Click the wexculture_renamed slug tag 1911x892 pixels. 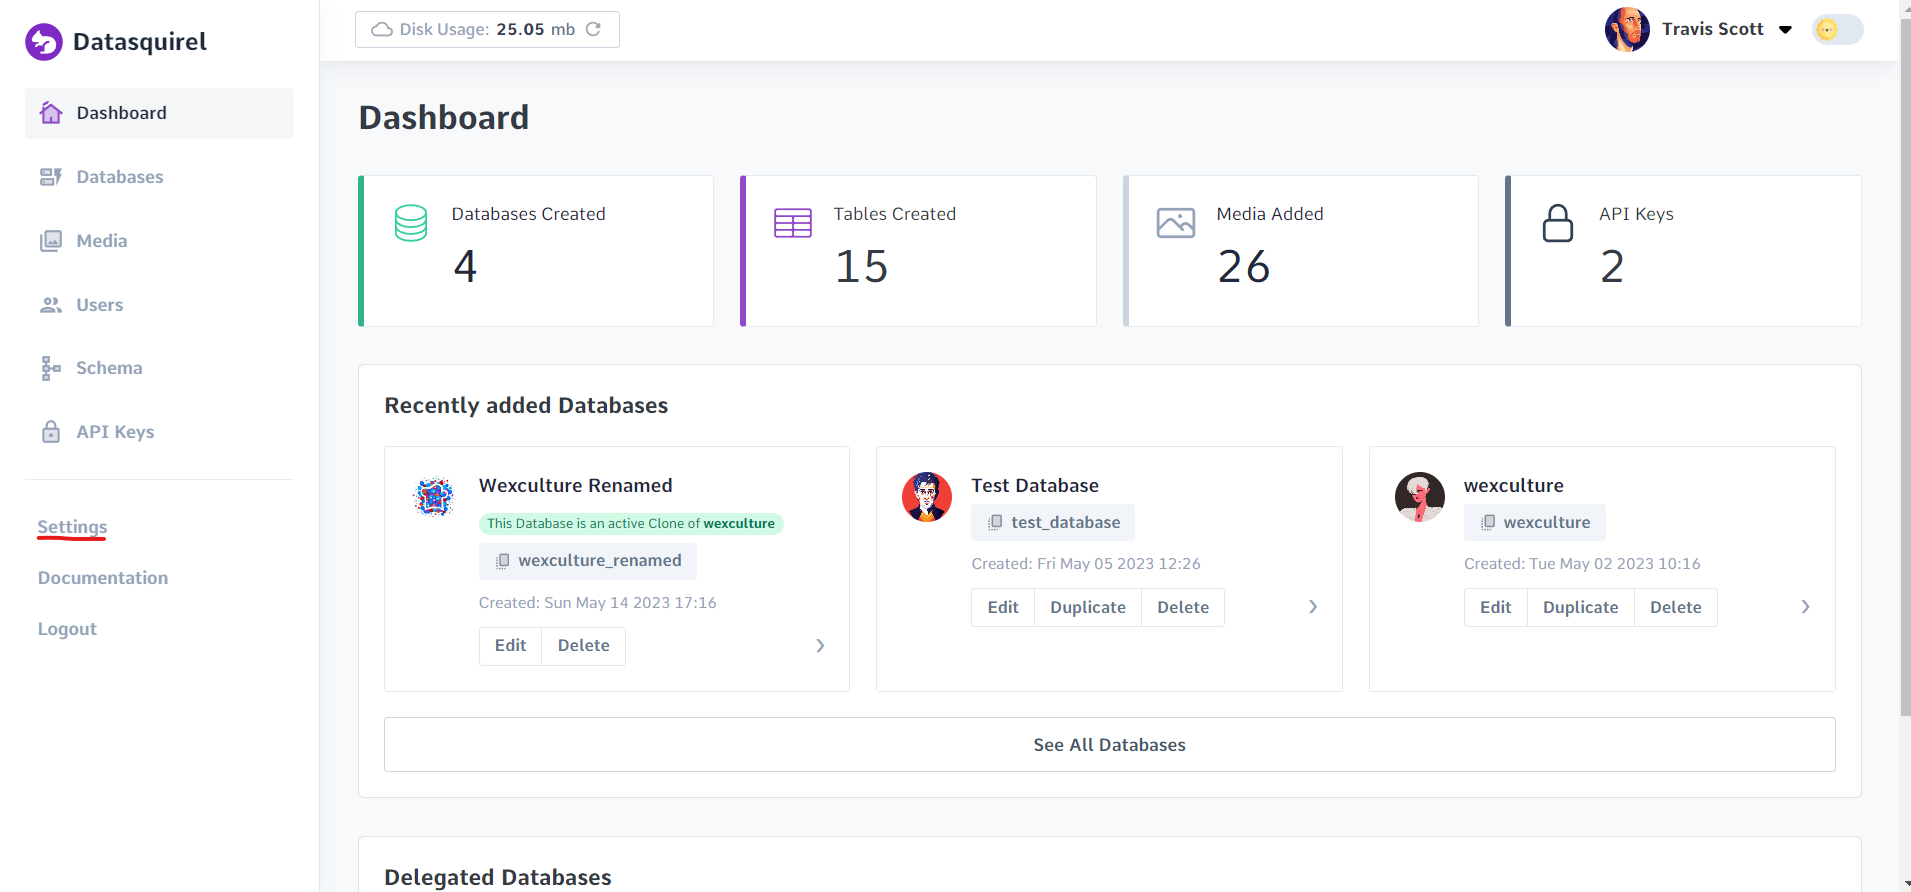(588, 561)
